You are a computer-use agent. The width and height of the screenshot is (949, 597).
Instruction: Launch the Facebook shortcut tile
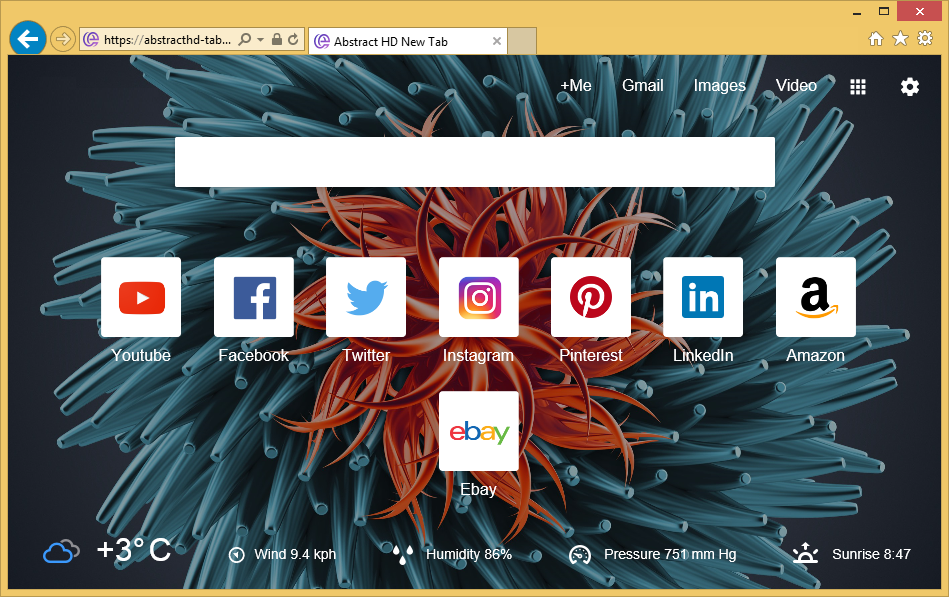[254, 297]
